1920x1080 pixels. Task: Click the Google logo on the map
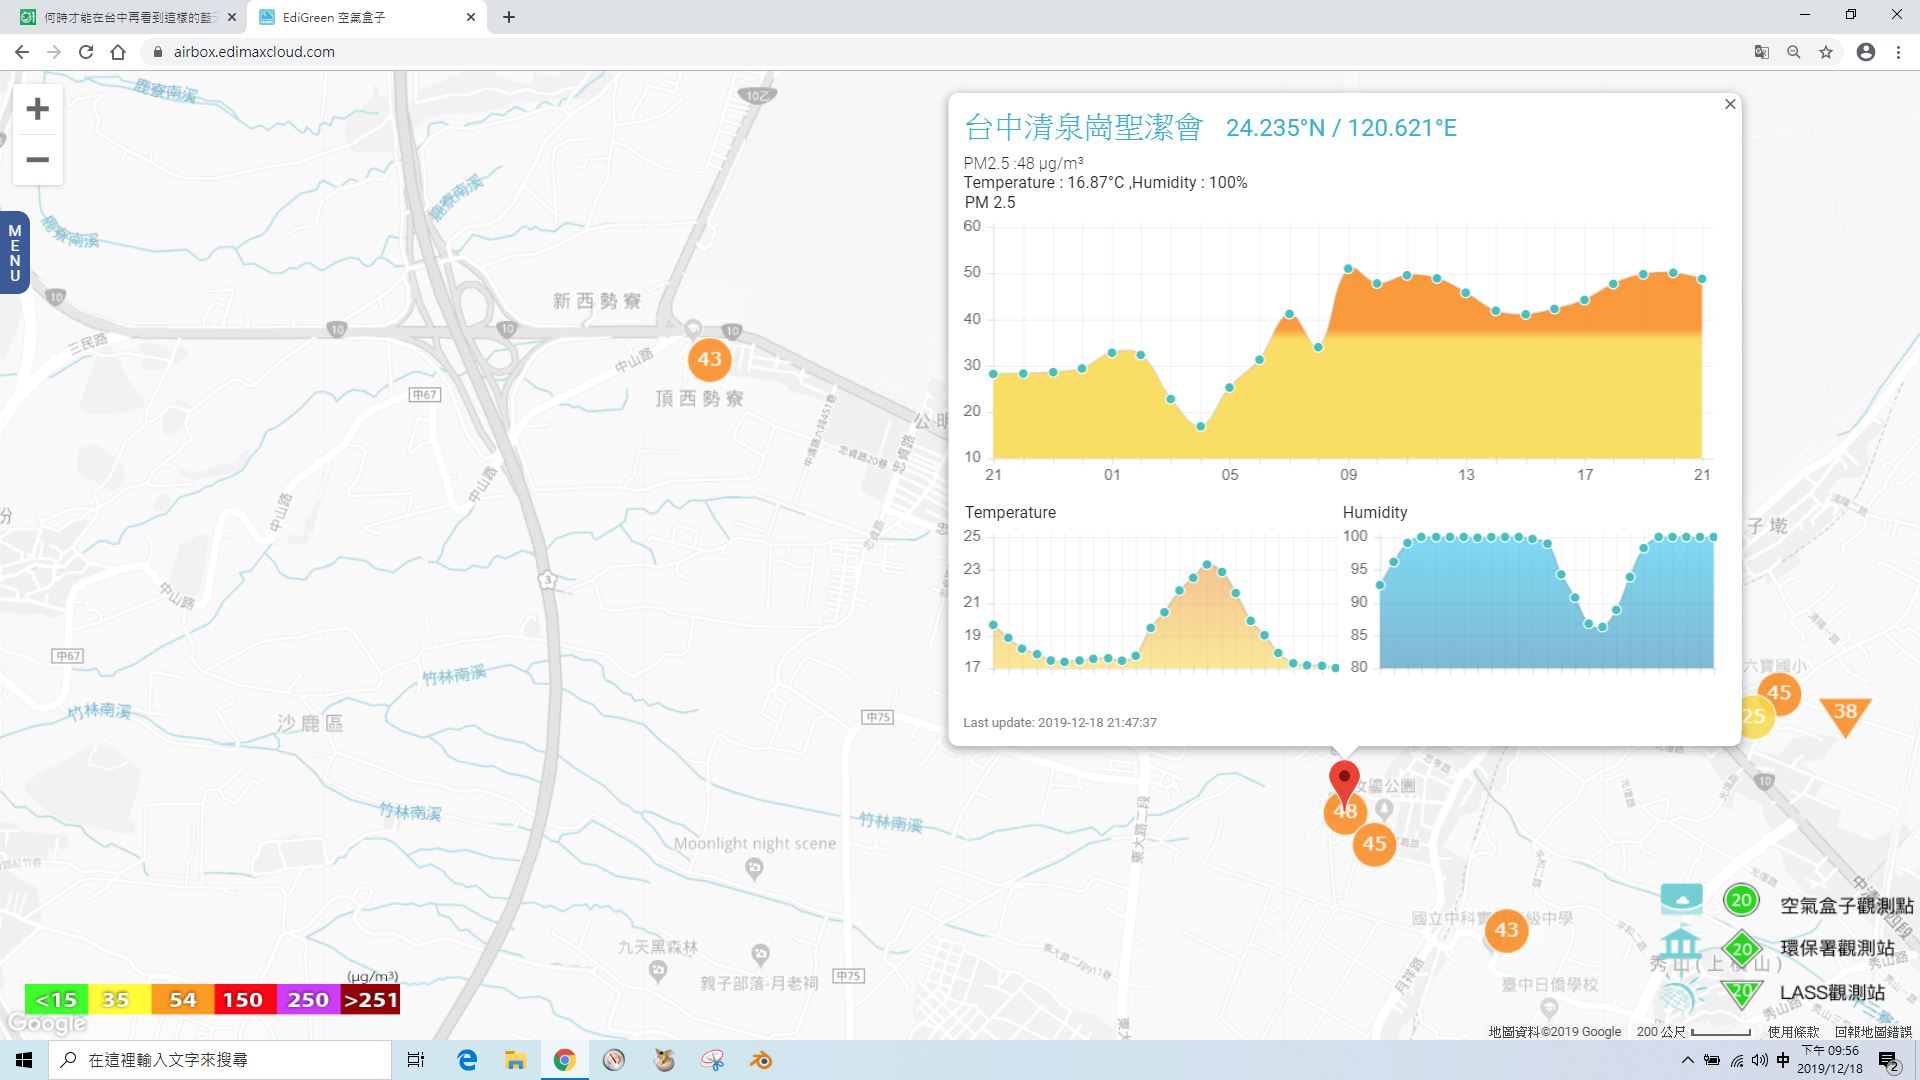click(46, 1025)
